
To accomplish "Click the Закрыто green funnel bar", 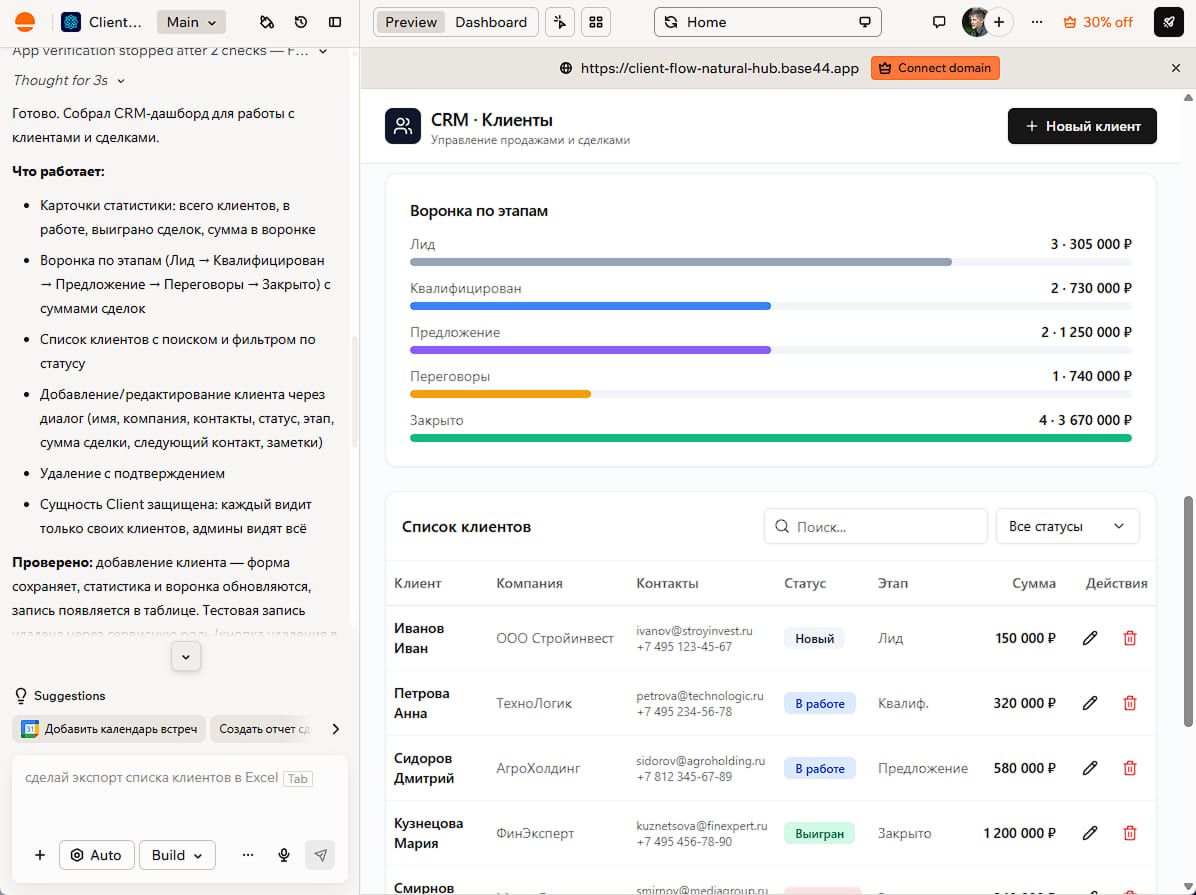I will [770, 438].
